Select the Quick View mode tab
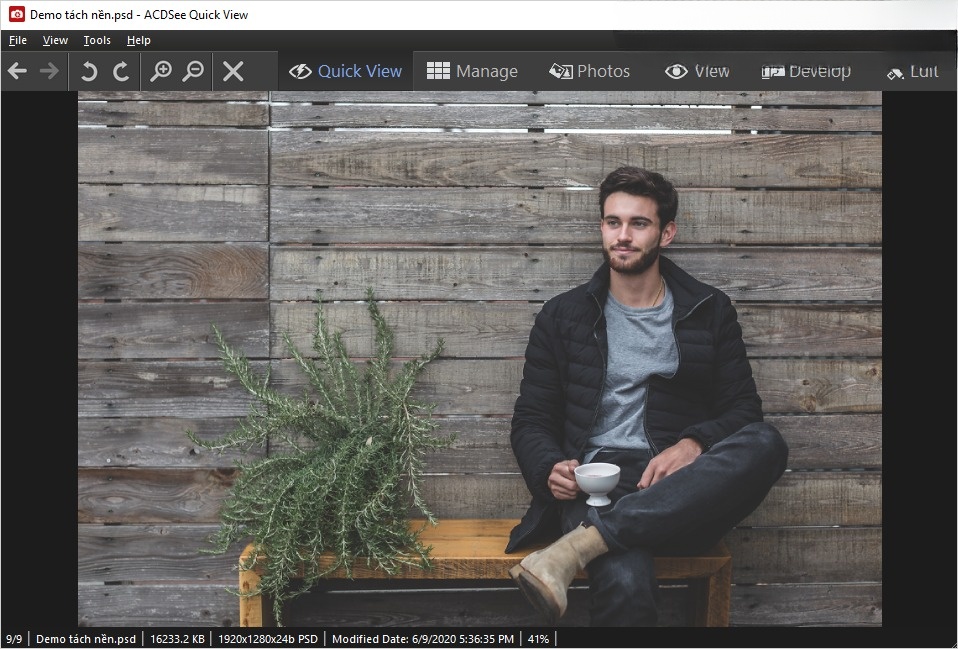 [x=346, y=71]
